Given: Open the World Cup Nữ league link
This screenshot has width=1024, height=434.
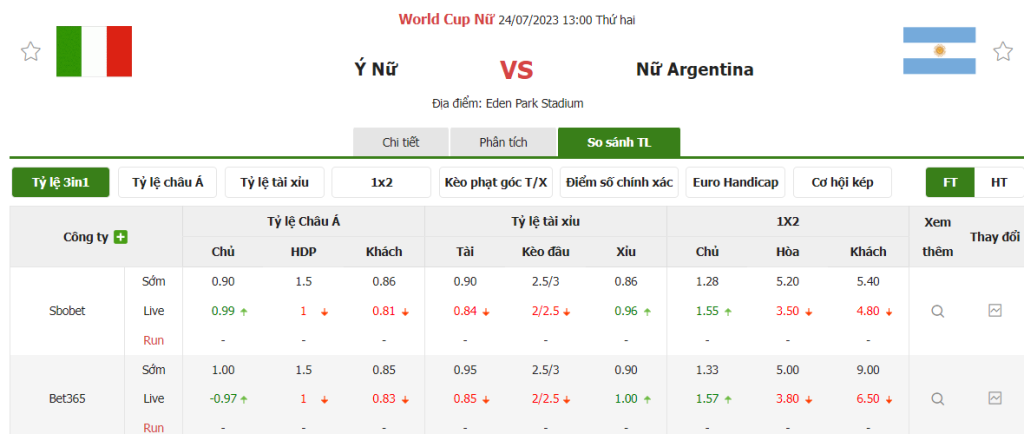Looking at the screenshot, I should (446, 19).
